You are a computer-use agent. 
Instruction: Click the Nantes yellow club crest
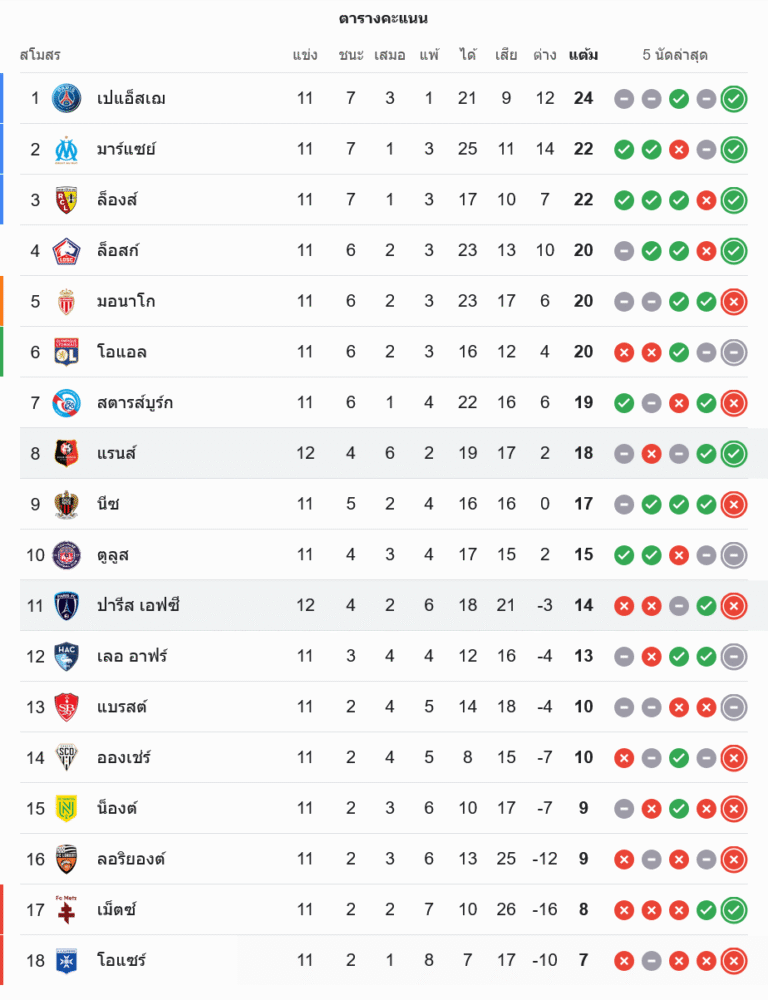(66, 808)
